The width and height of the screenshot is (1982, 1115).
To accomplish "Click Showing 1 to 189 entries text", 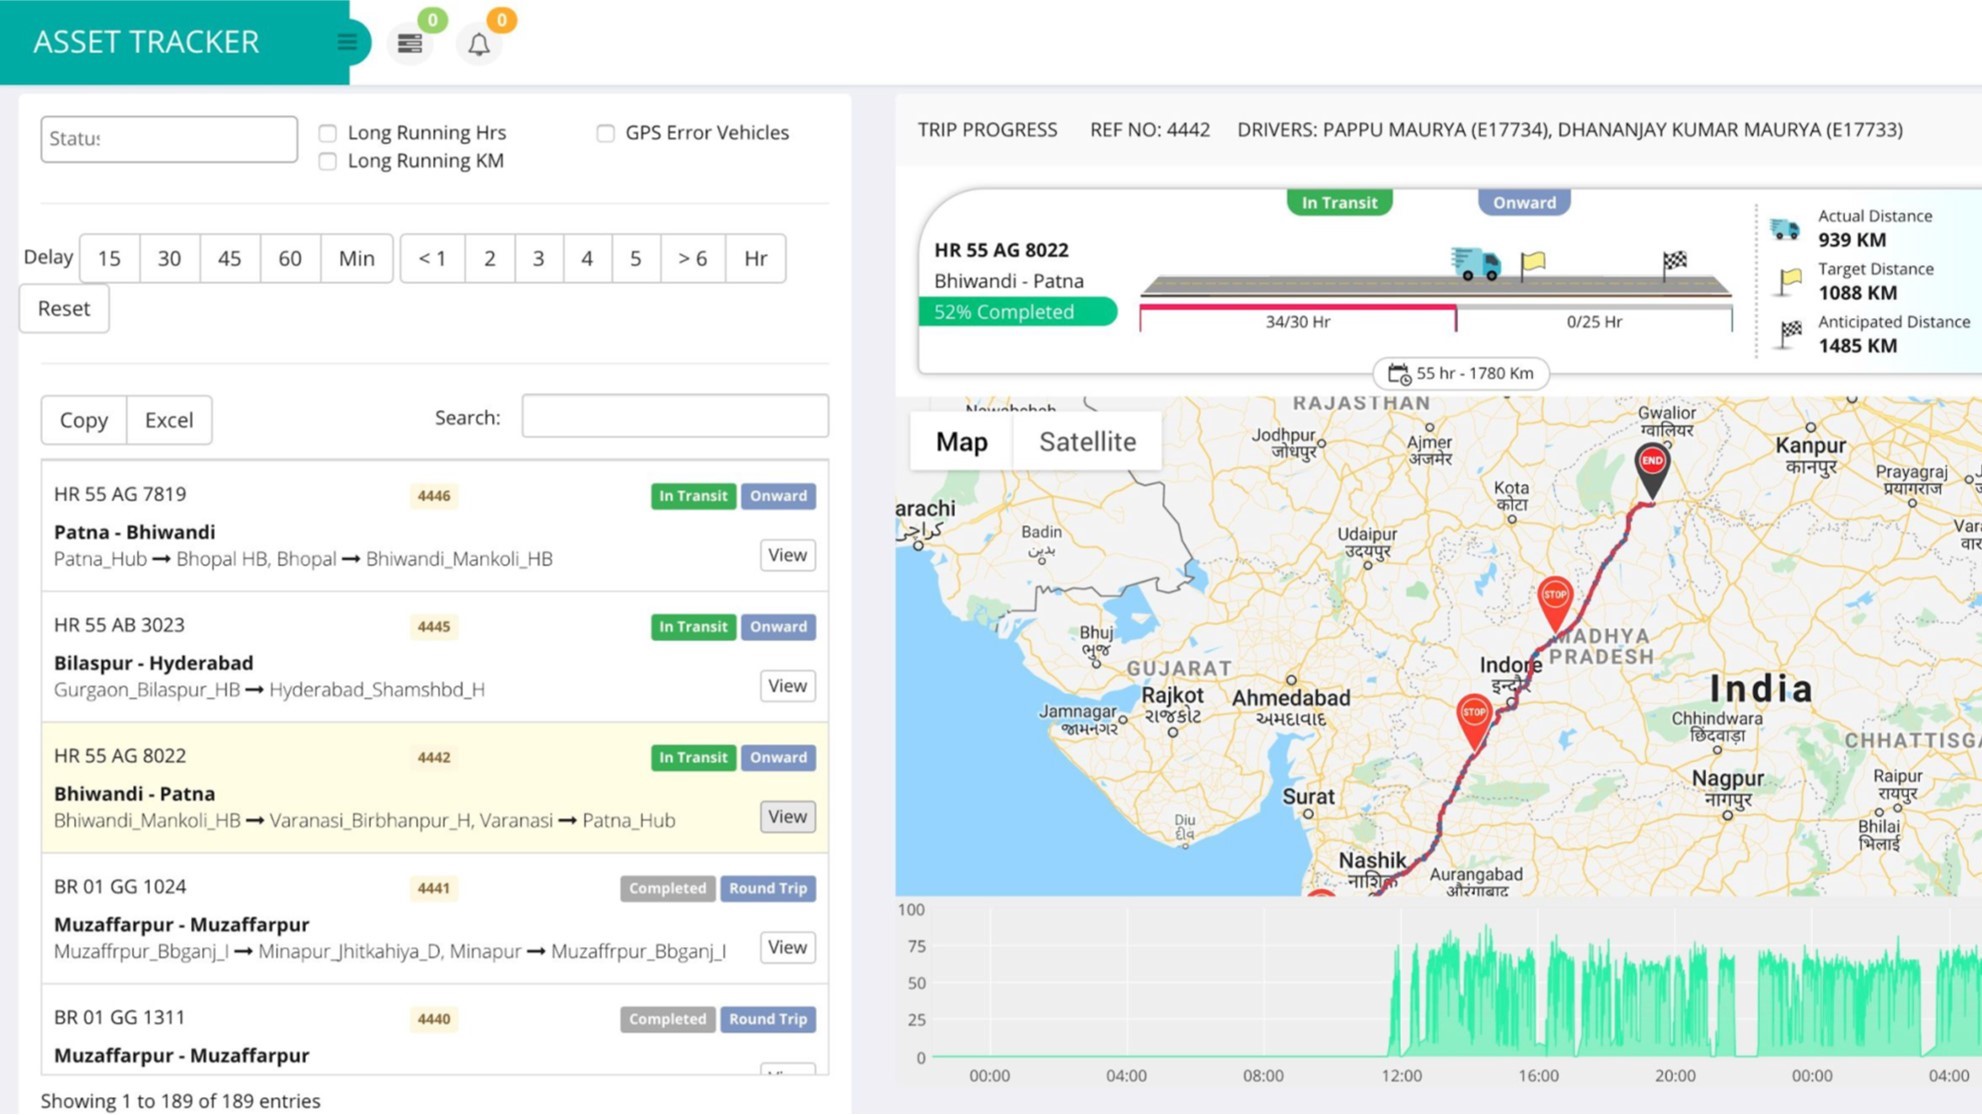I will 181,1101.
